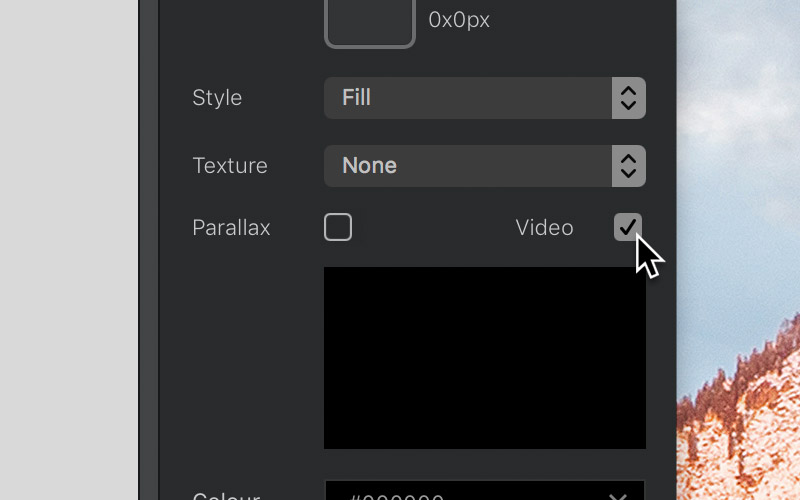
Task: Open the Texture dropdown showing None
Action: click(x=485, y=166)
